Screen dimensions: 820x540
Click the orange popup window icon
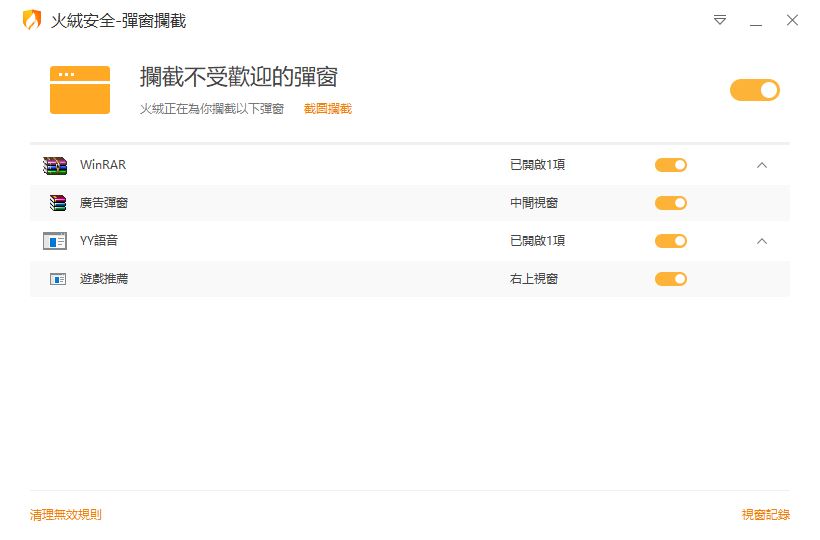tap(80, 89)
